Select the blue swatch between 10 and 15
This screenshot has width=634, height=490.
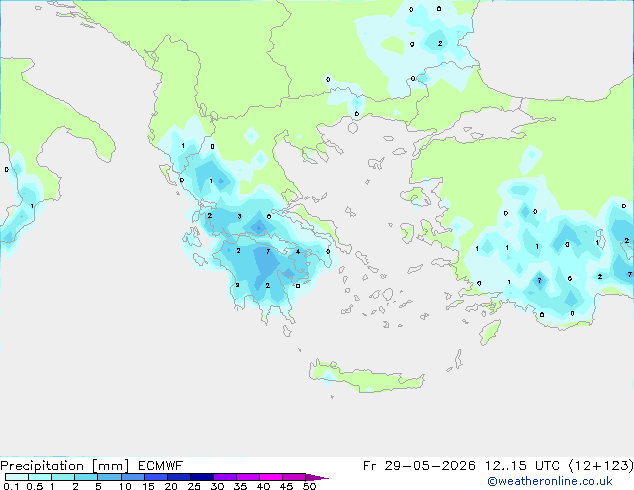[x=133, y=477]
